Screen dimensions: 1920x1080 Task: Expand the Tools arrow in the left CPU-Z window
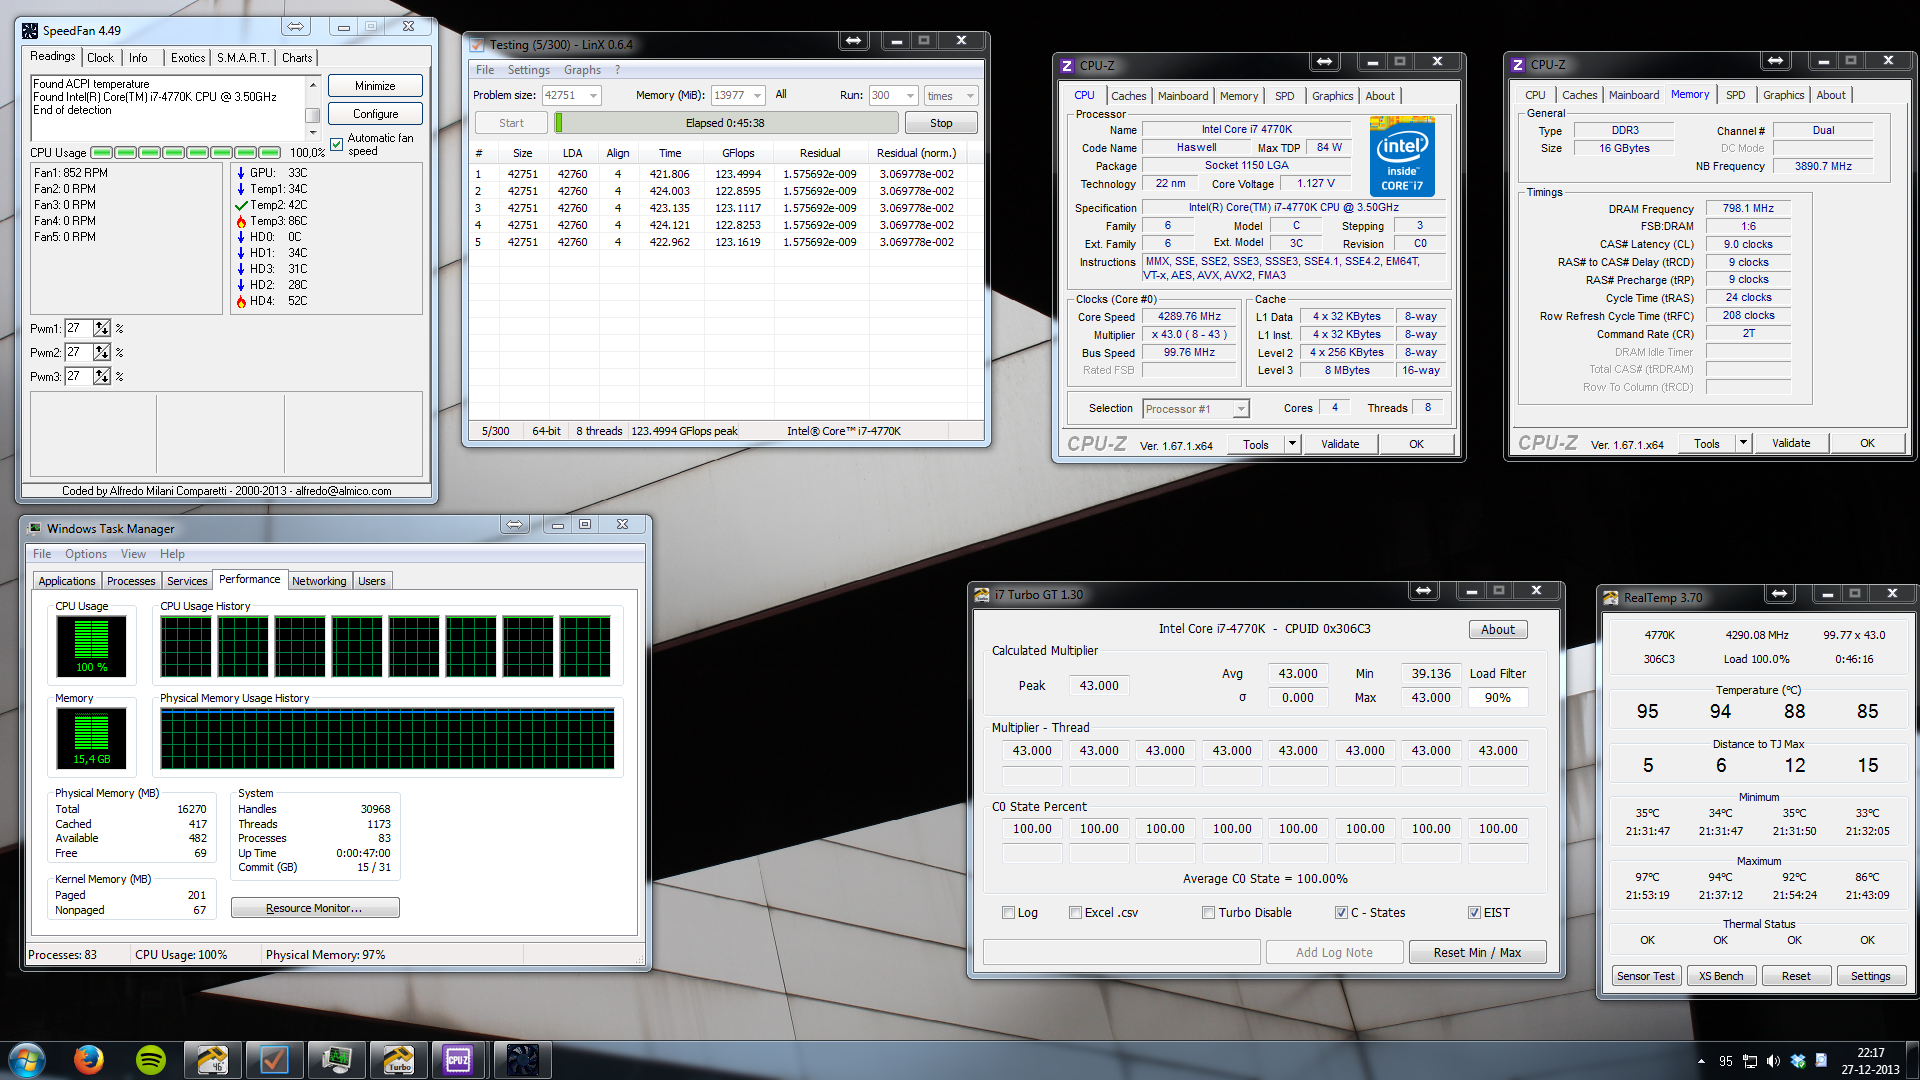click(1292, 444)
